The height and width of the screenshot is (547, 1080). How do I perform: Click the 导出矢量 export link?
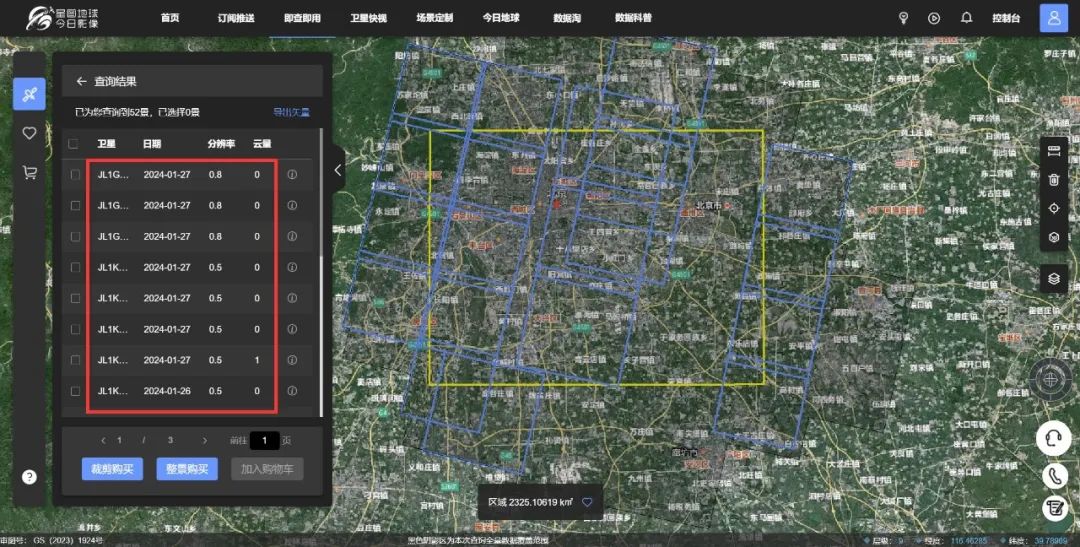291,112
